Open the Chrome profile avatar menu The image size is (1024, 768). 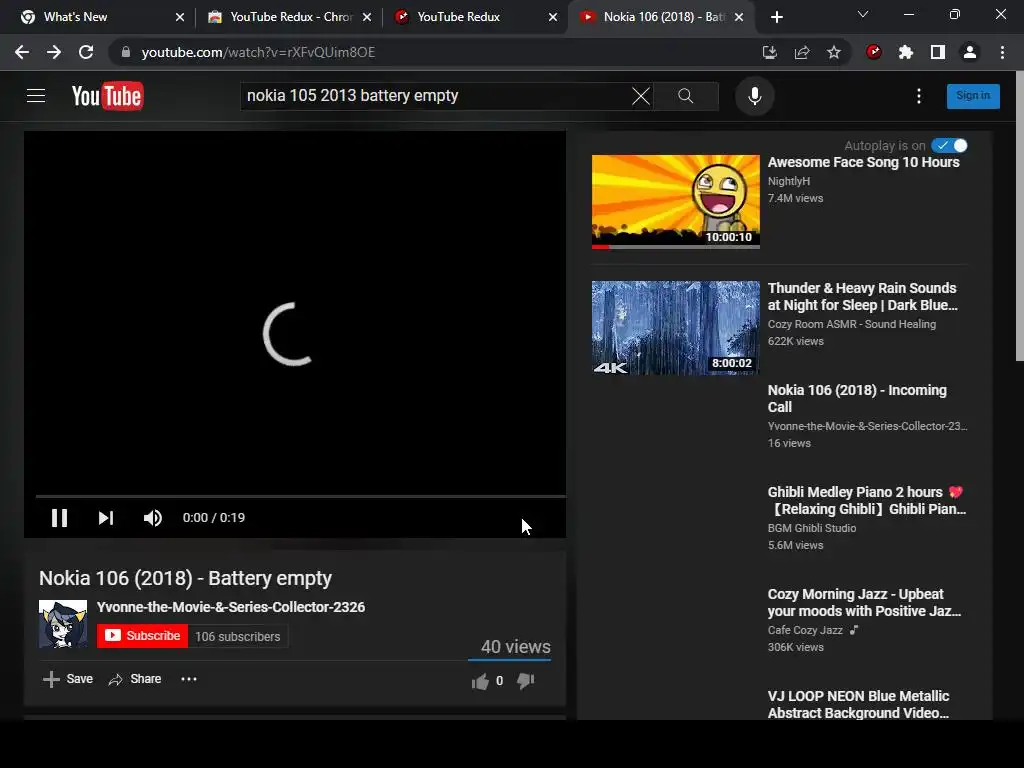click(970, 52)
